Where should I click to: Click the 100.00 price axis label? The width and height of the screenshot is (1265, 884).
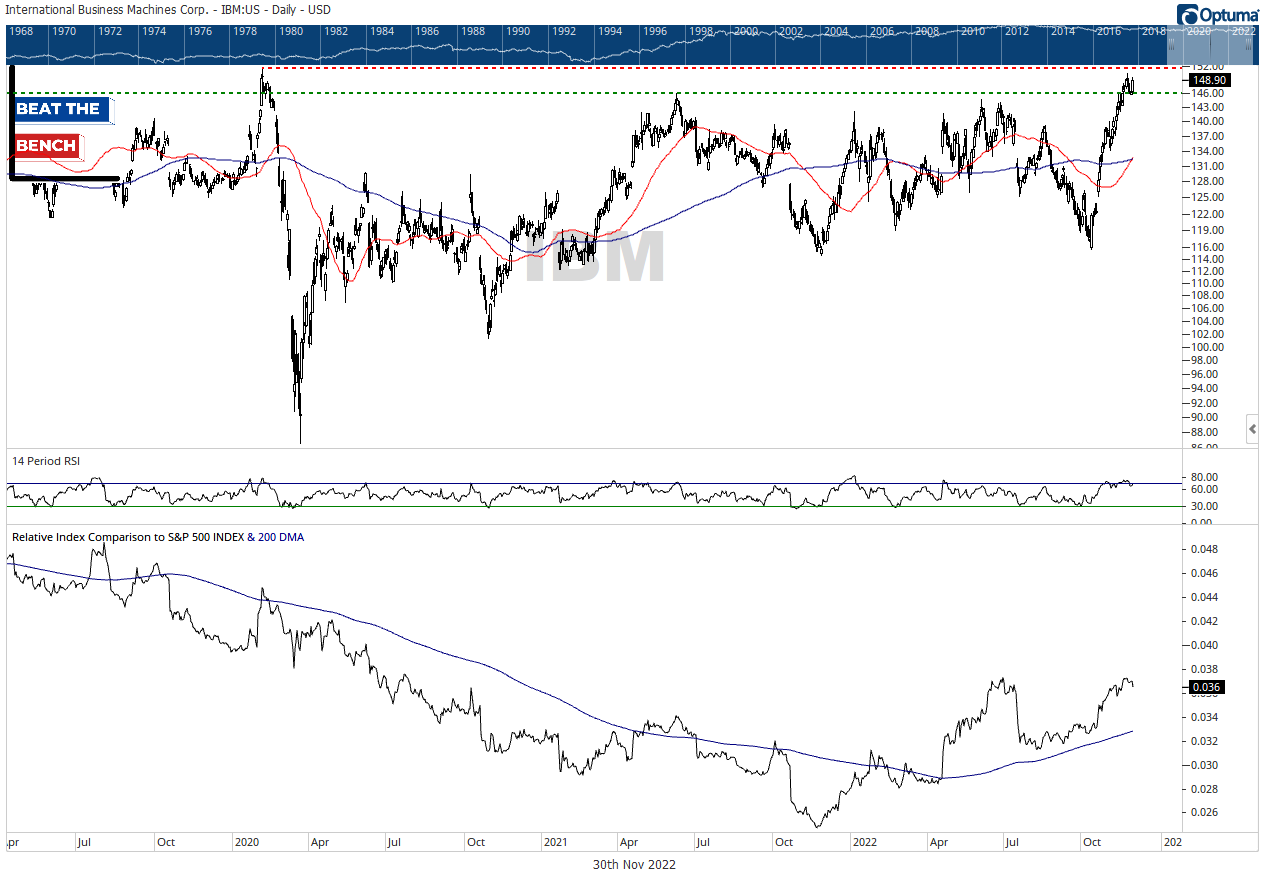[x=1206, y=346]
